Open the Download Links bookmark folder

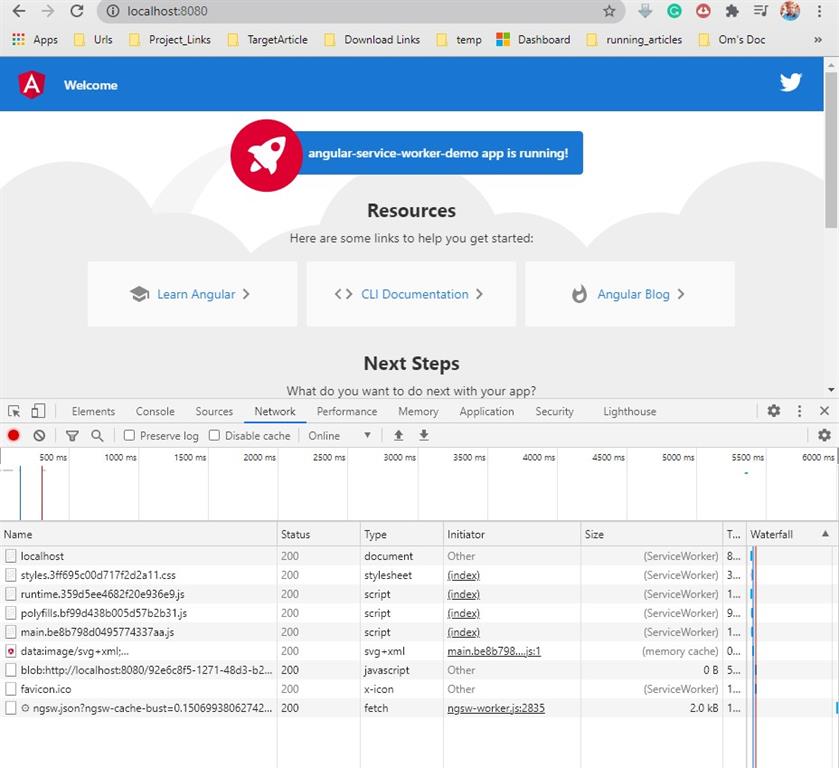[372, 40]
